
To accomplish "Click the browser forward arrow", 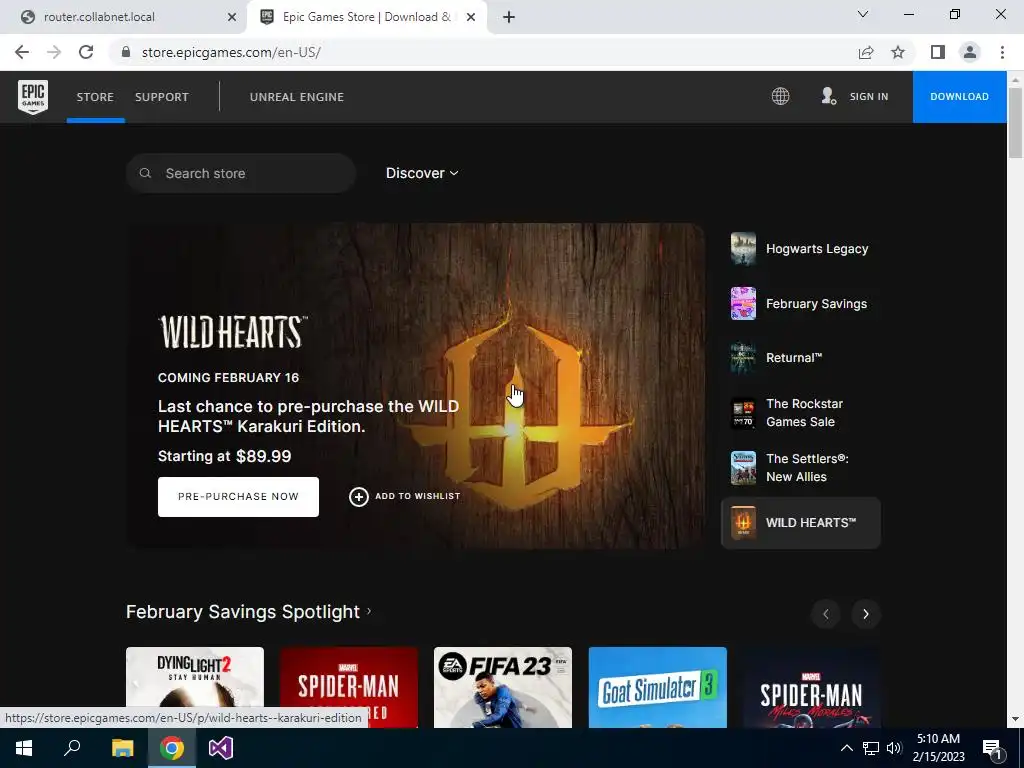I will point(54,52).
